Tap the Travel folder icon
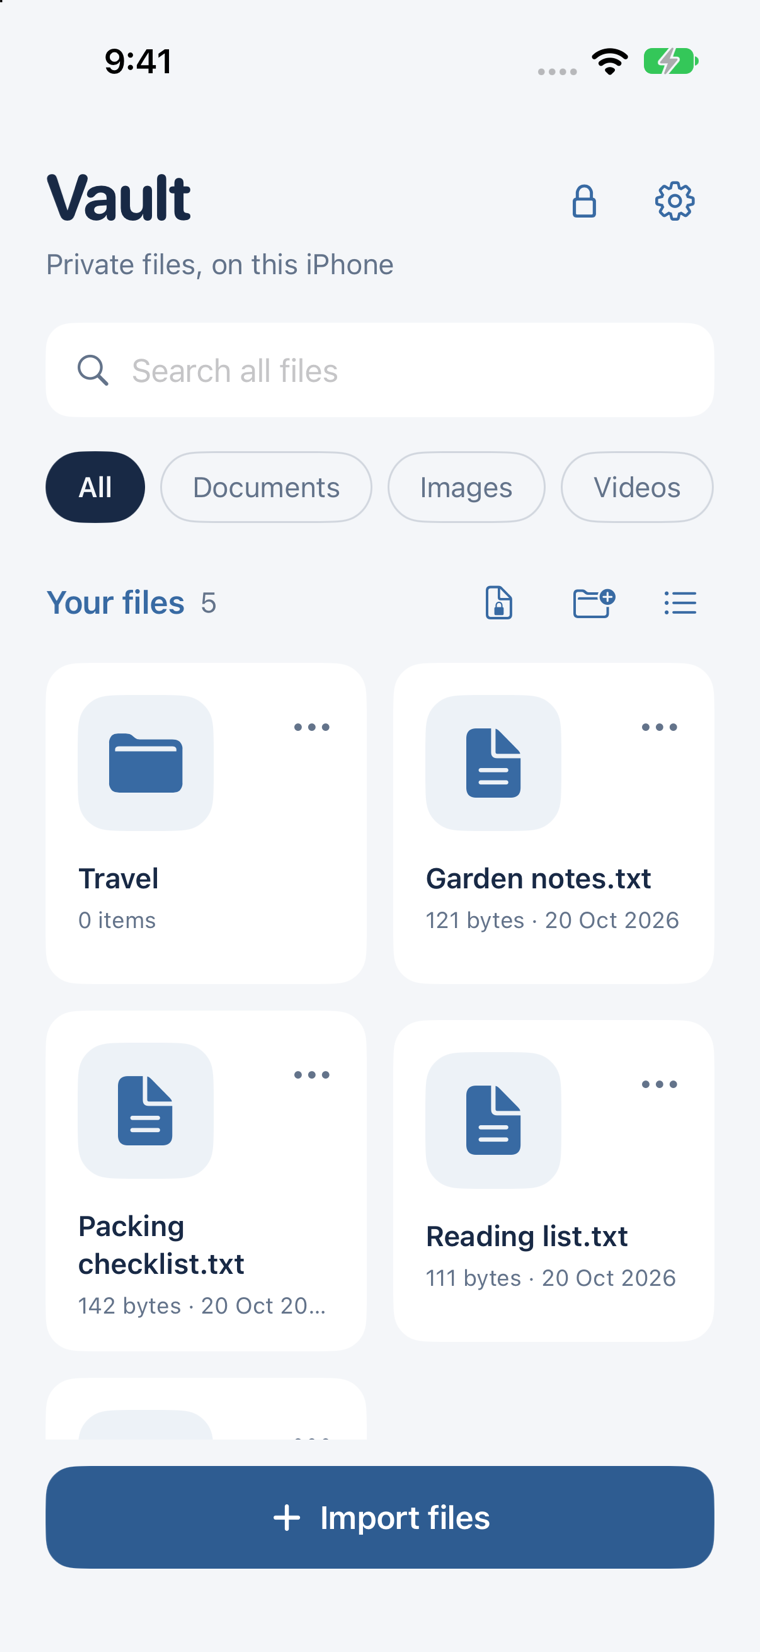The width and height of the screenshot is (760, 1652). click(x=146, y=763)
